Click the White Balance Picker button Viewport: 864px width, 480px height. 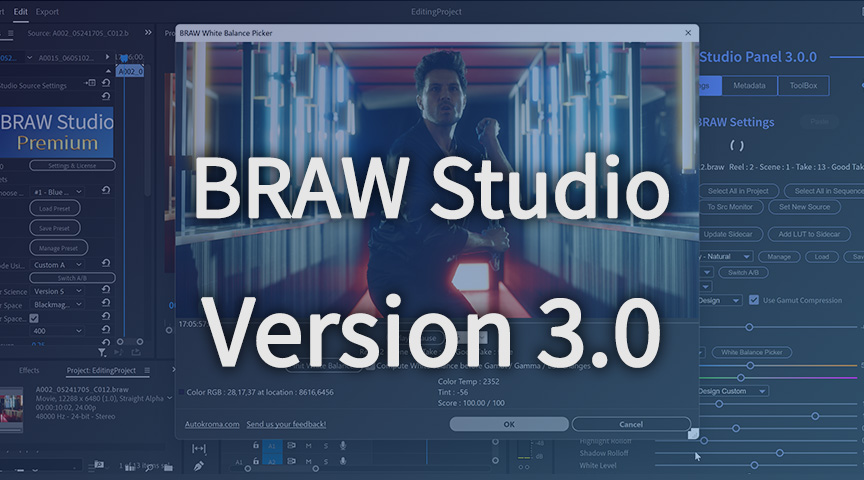coord(752,352)
